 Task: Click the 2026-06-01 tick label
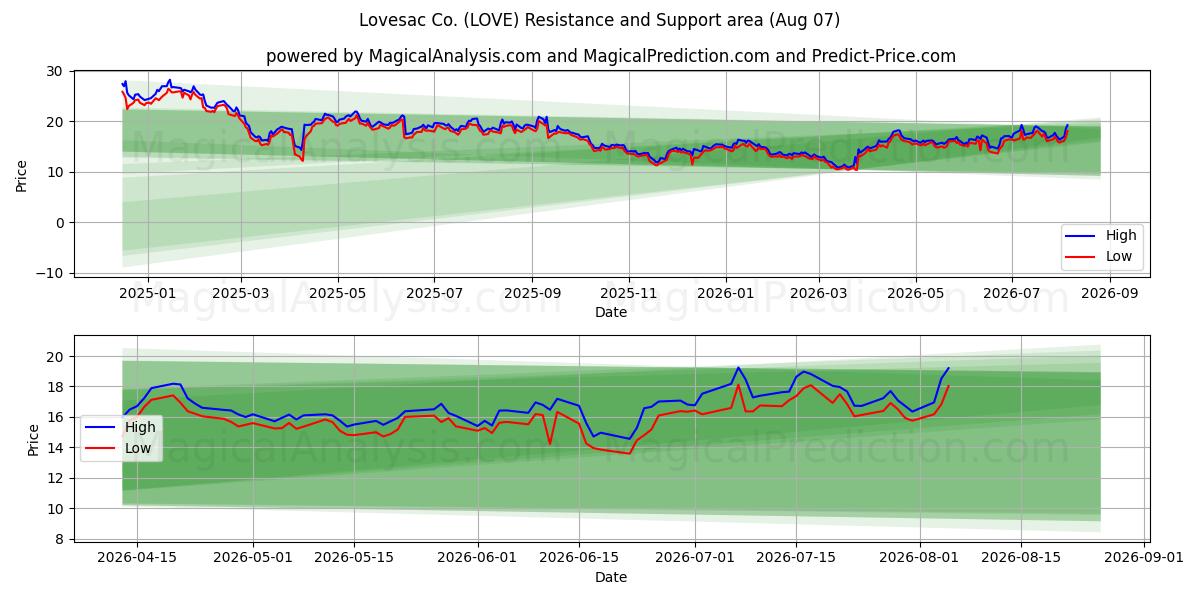pyautogui.click(x=477, y=558)
